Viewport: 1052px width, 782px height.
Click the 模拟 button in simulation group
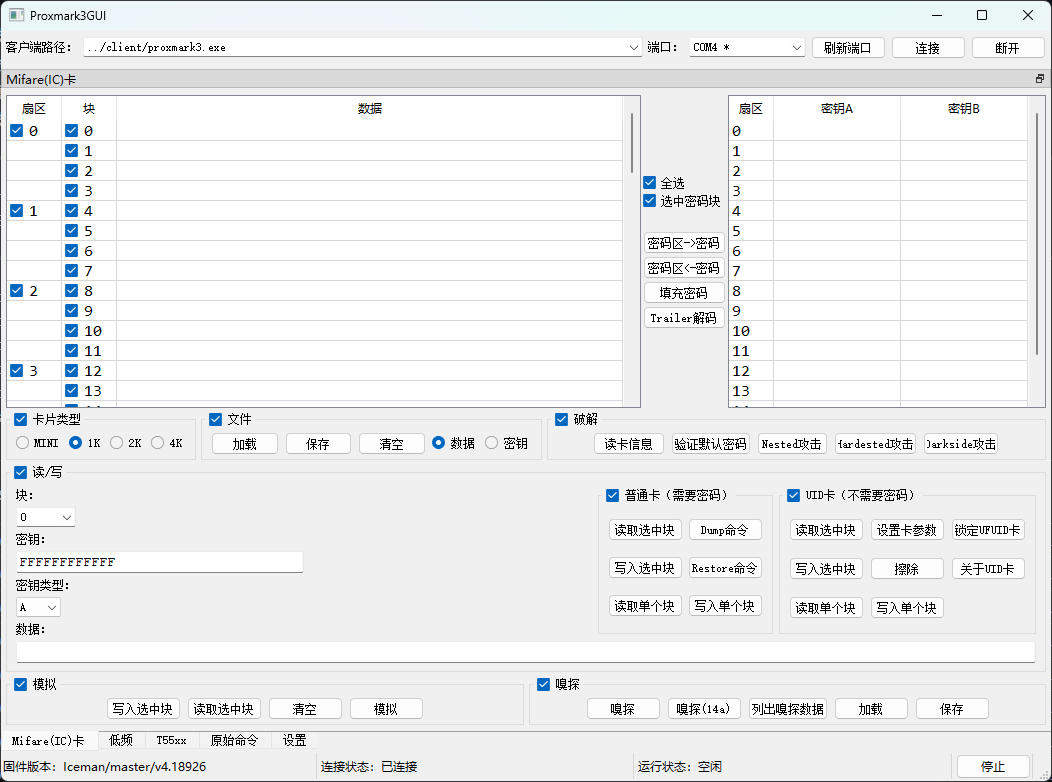[x=386, y=709]
